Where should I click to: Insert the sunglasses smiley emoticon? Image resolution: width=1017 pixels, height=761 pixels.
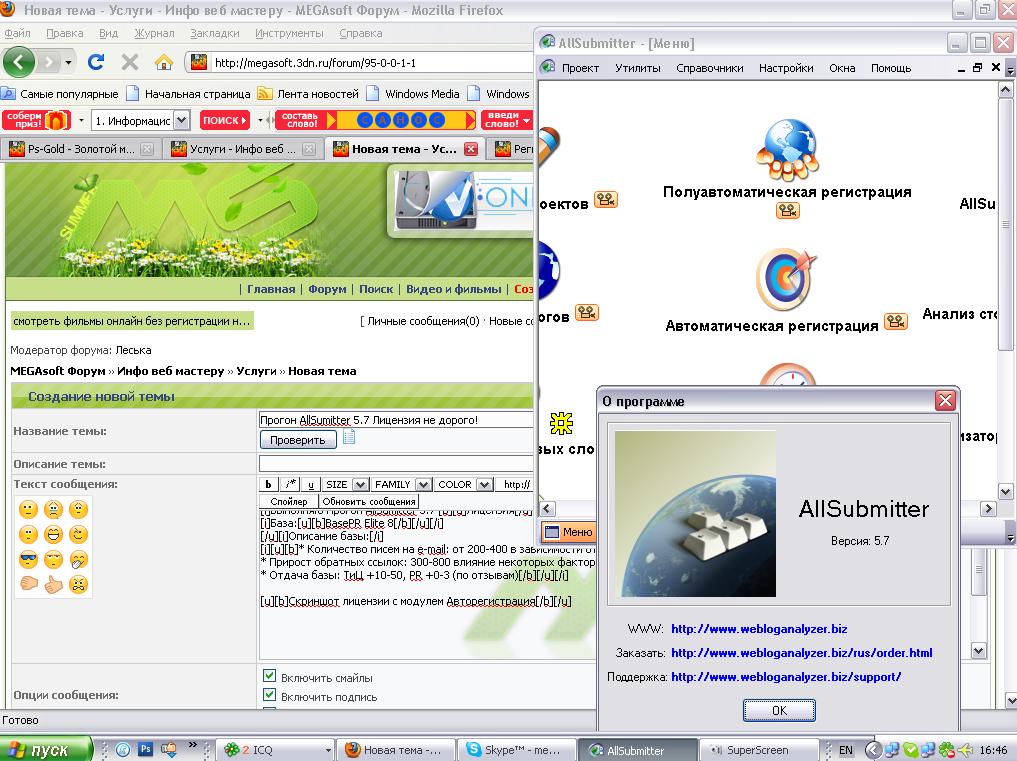(28, 559)
